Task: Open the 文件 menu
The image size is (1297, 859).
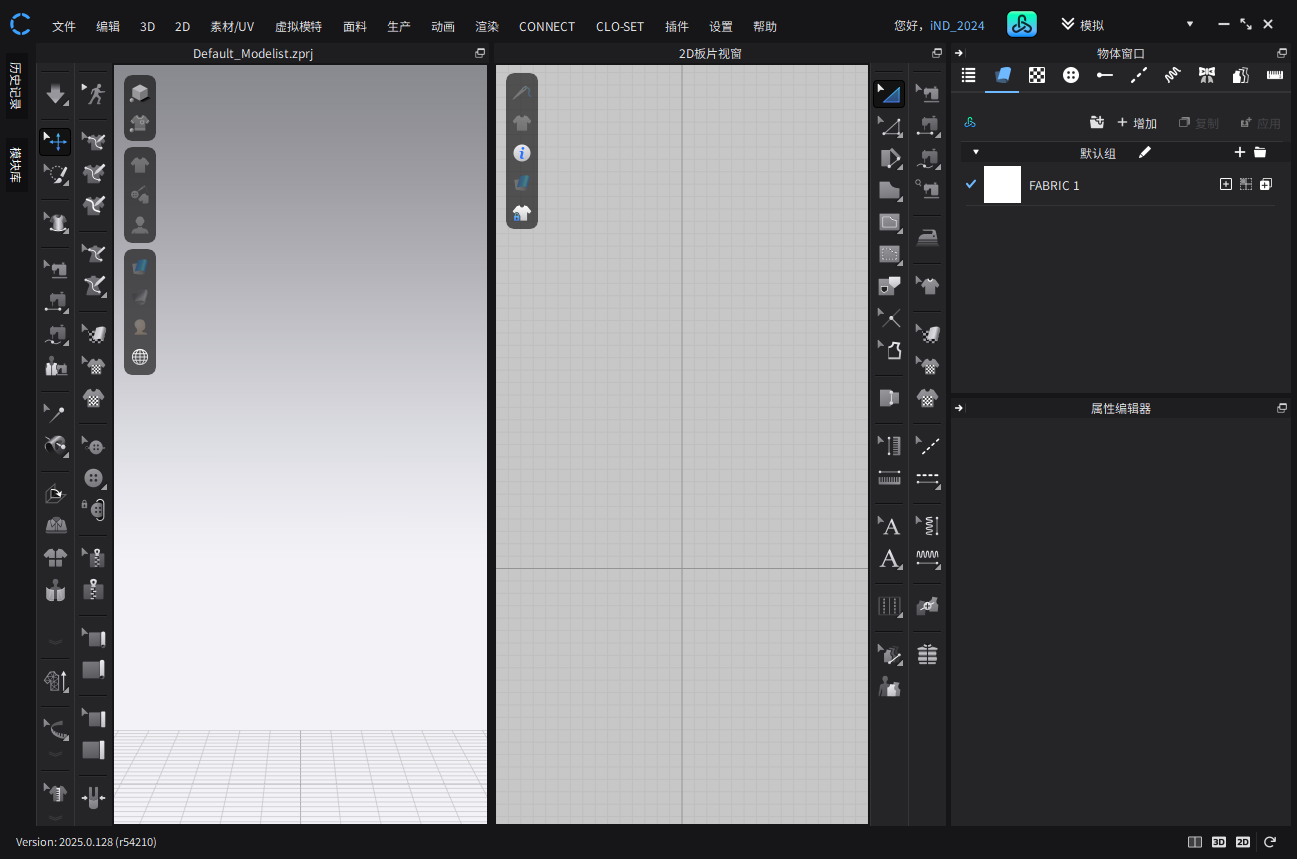Action: click(64, 27)
